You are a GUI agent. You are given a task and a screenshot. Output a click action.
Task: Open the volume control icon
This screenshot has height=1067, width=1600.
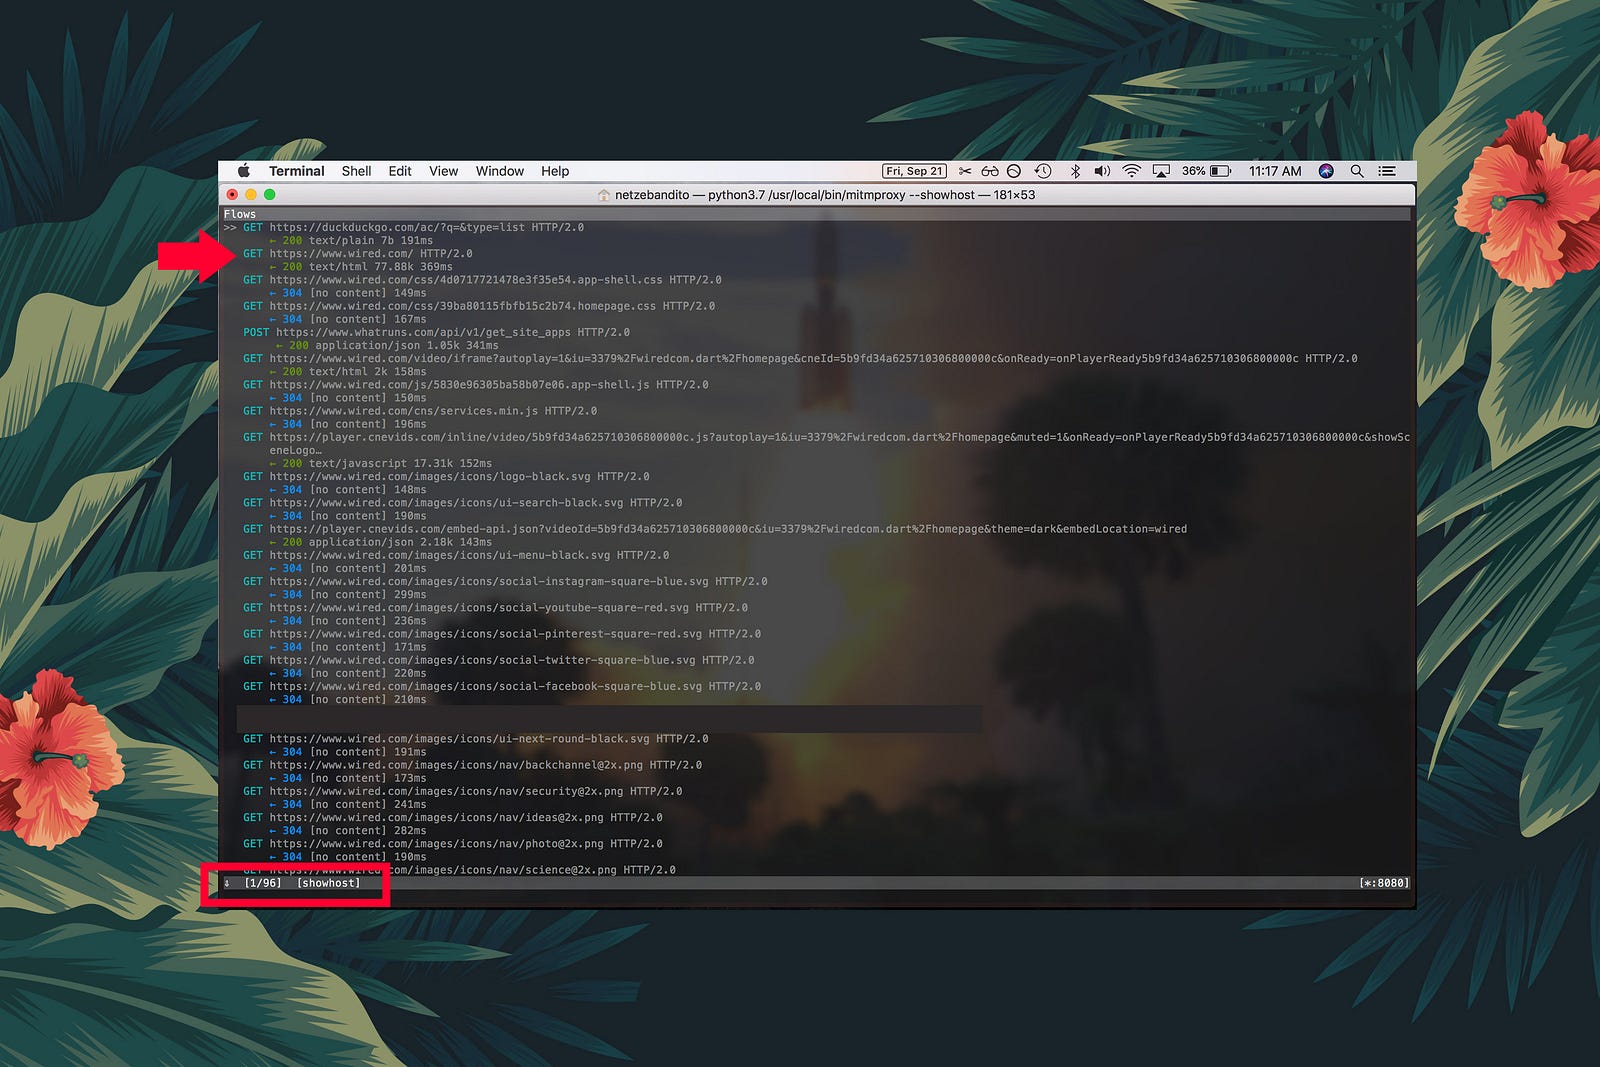click(x=1102, y=171)
